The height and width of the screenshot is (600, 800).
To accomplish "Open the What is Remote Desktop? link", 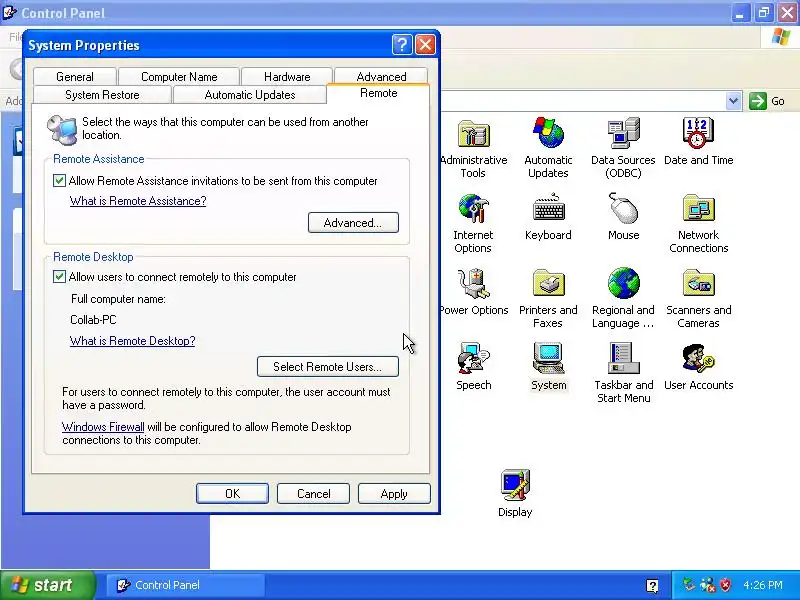I will click(133, 341).
